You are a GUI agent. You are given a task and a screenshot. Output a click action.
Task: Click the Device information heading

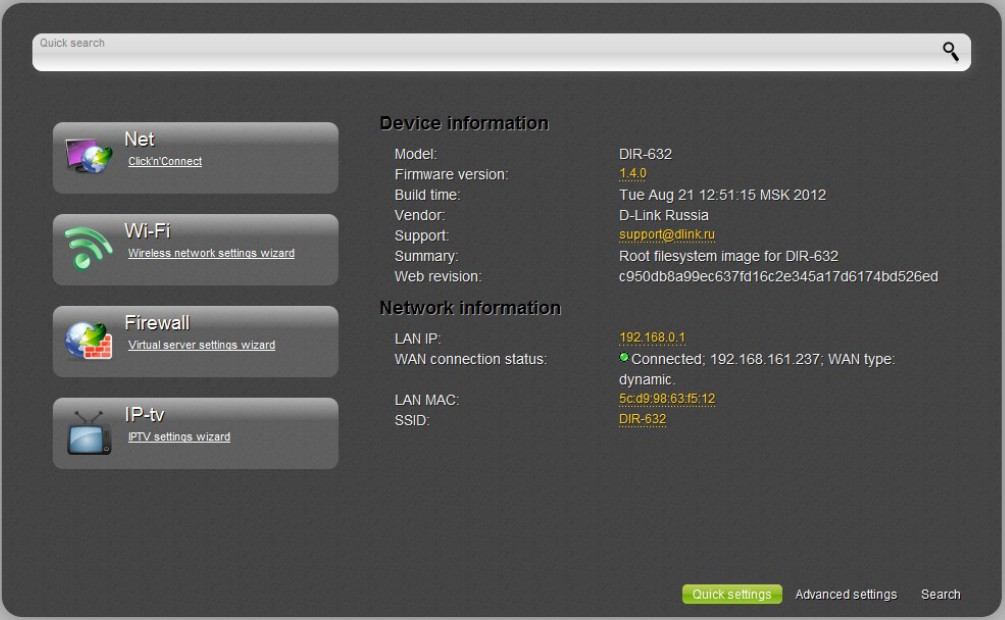point(464,123)
